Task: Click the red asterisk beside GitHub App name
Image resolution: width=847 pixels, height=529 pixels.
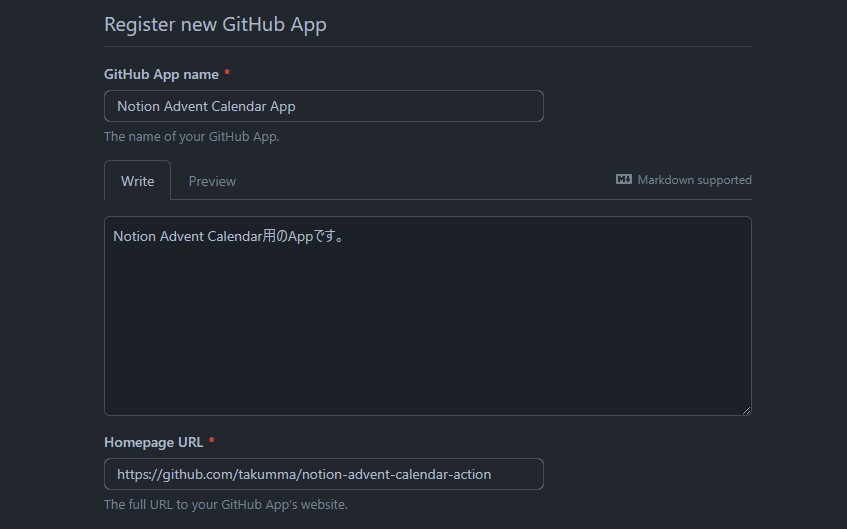Action: click(227, 73)
